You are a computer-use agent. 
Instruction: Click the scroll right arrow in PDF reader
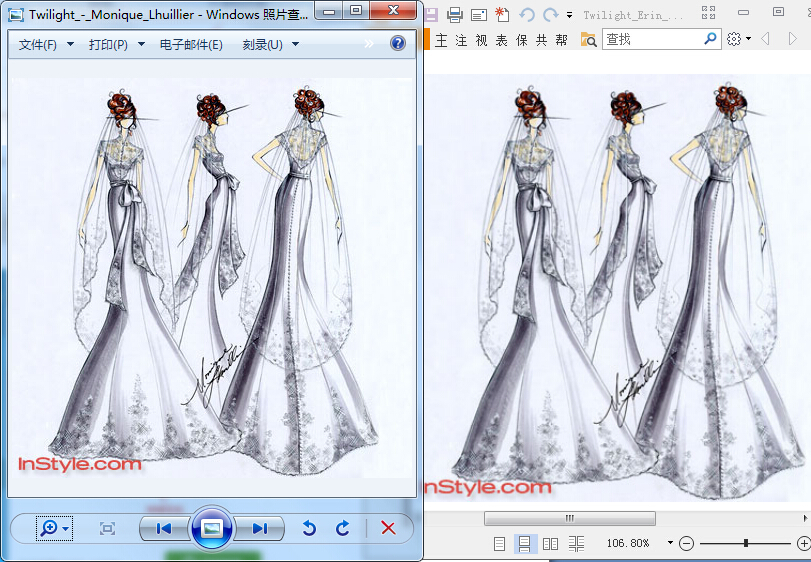click(805, 518)
